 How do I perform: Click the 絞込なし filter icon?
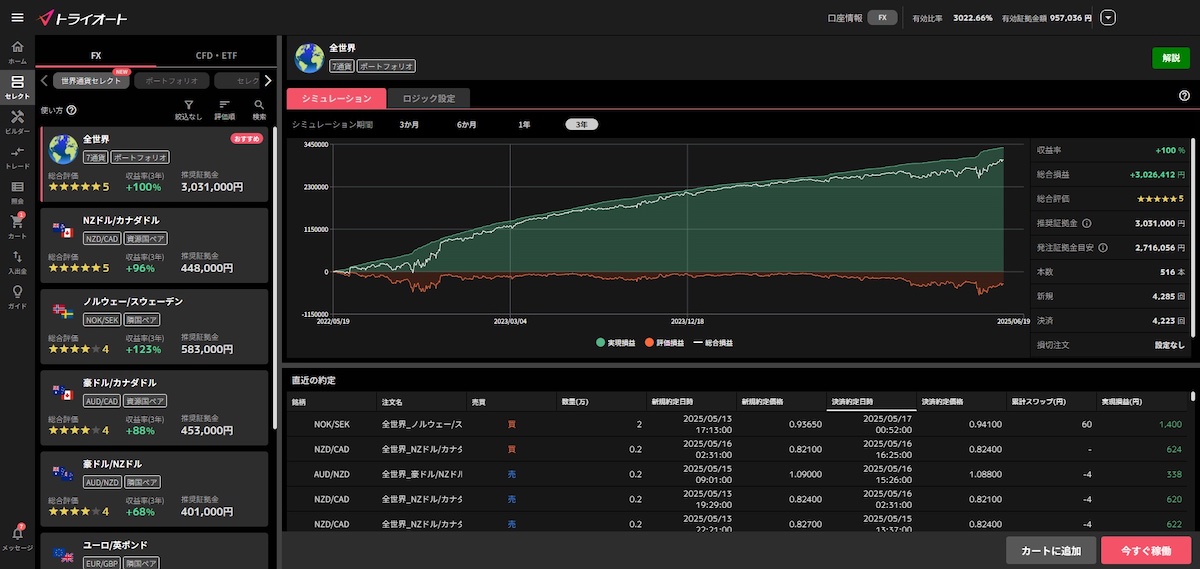pos(188,110)
